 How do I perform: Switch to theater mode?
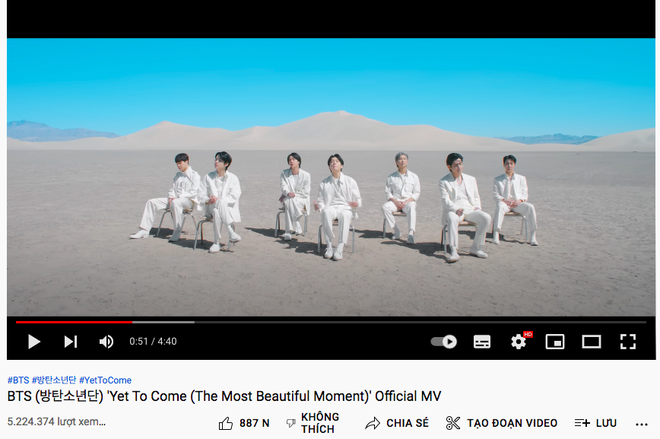point(591,341)
